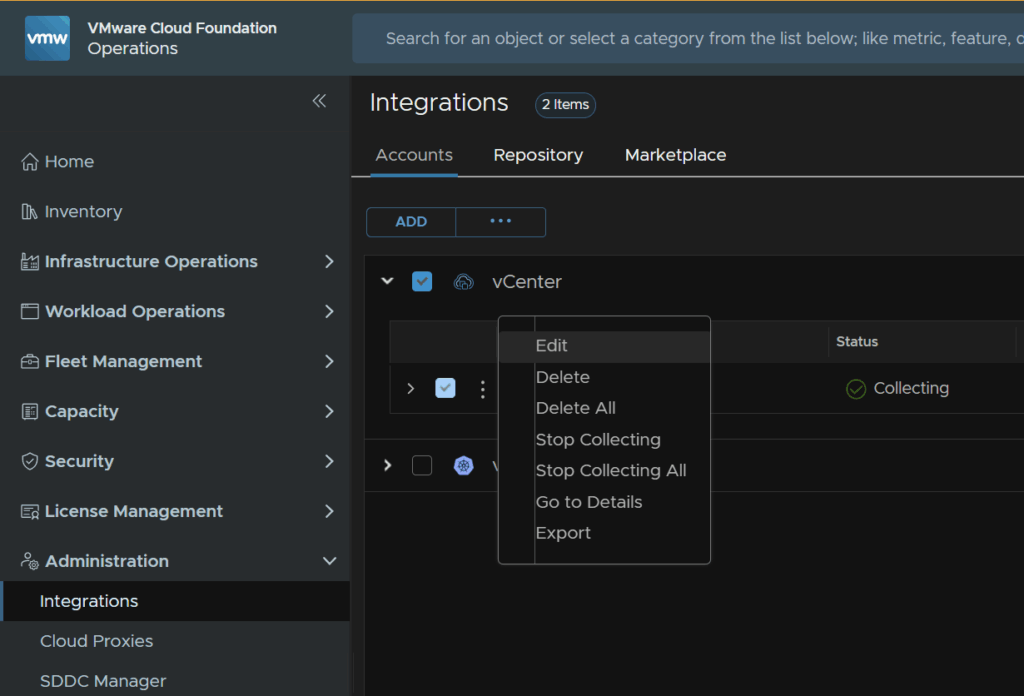The width and height of the screenshot is (1024, 696).
Task: Click the Home house icon
Action: tap(29, 161)
